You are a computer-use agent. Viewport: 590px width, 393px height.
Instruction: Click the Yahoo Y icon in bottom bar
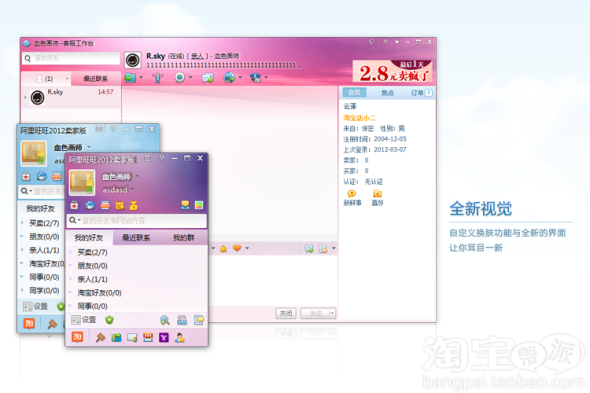coord(164,338)
